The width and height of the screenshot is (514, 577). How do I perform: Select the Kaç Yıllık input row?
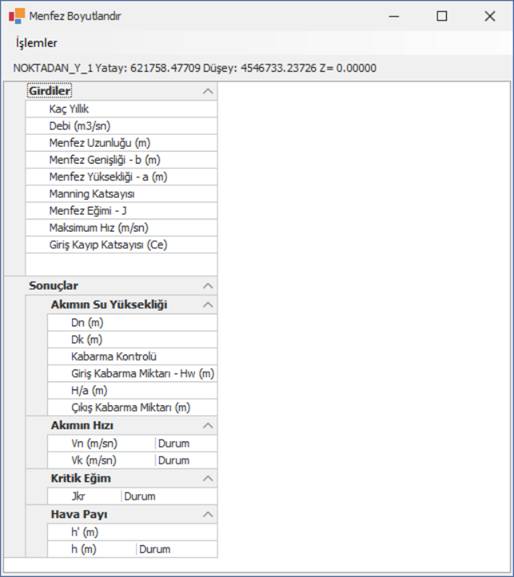coord(121,109)
